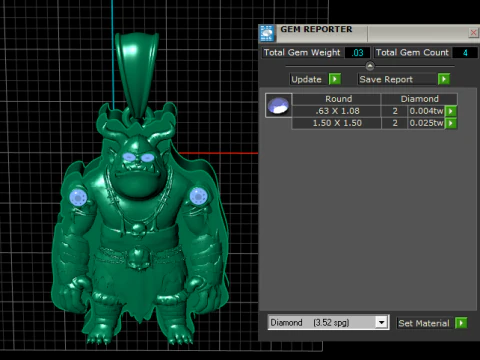
Task: Click the green arrow beside Save Report
Action: (444, 79)
